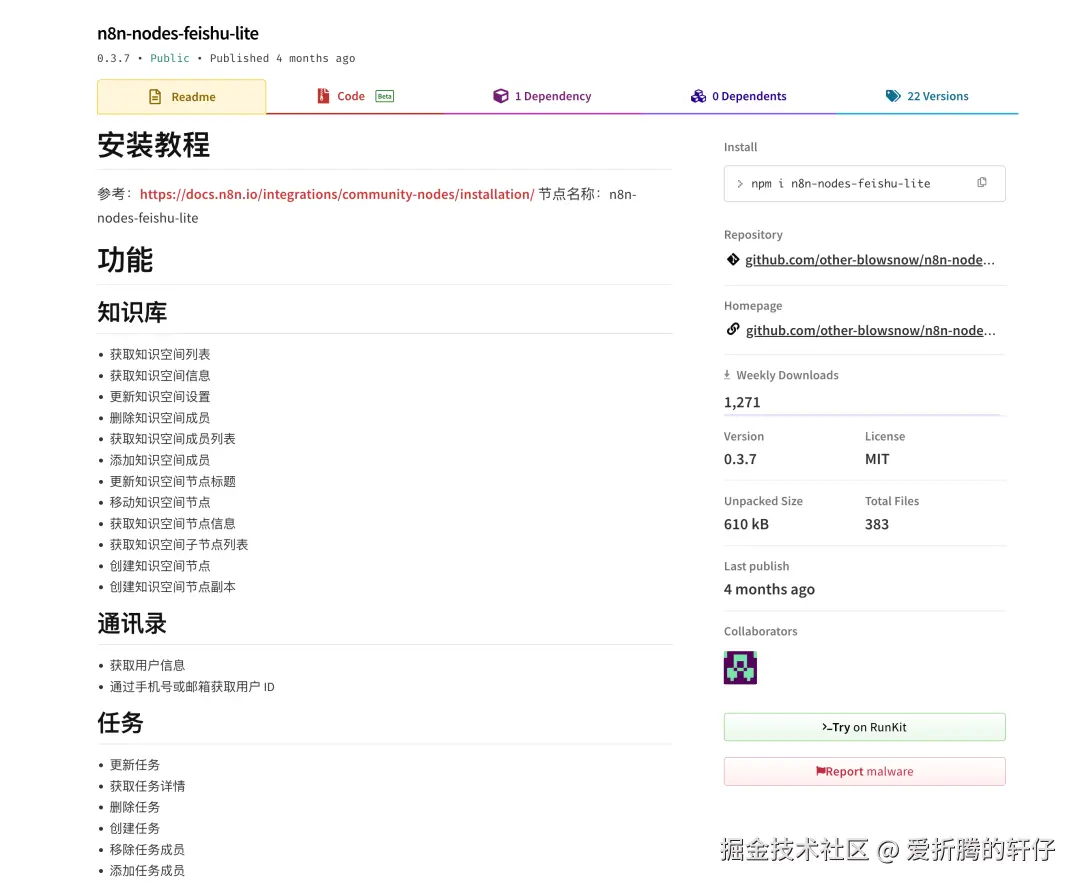Screen dimensions: 1080x888
Task: Click the git icon beside Repository link
Action: [x=733, y=260]
